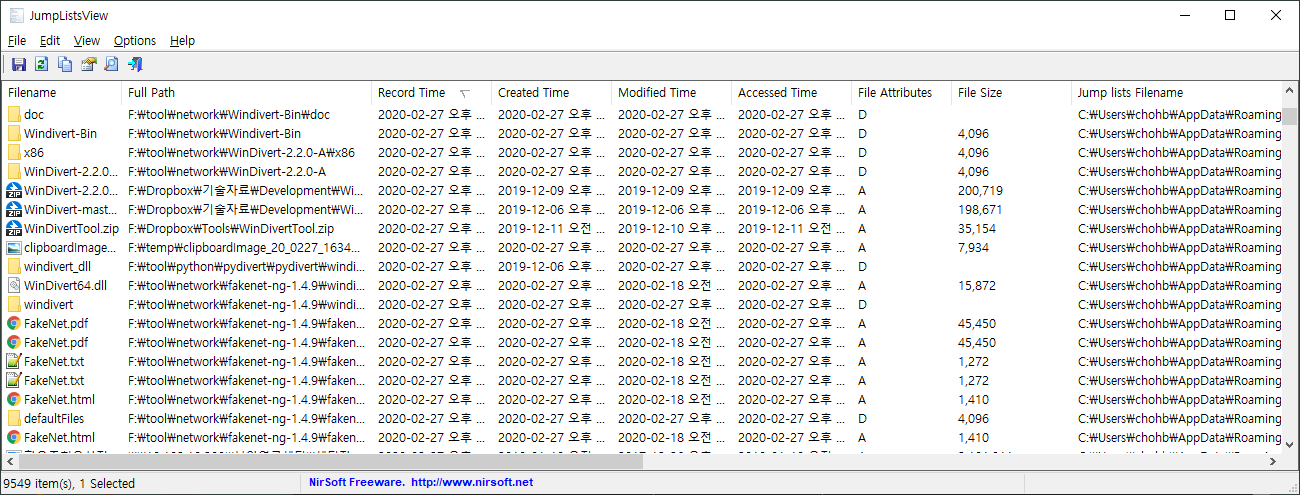
Task: Select the row named doc
Action: click(x=642, y=115)
